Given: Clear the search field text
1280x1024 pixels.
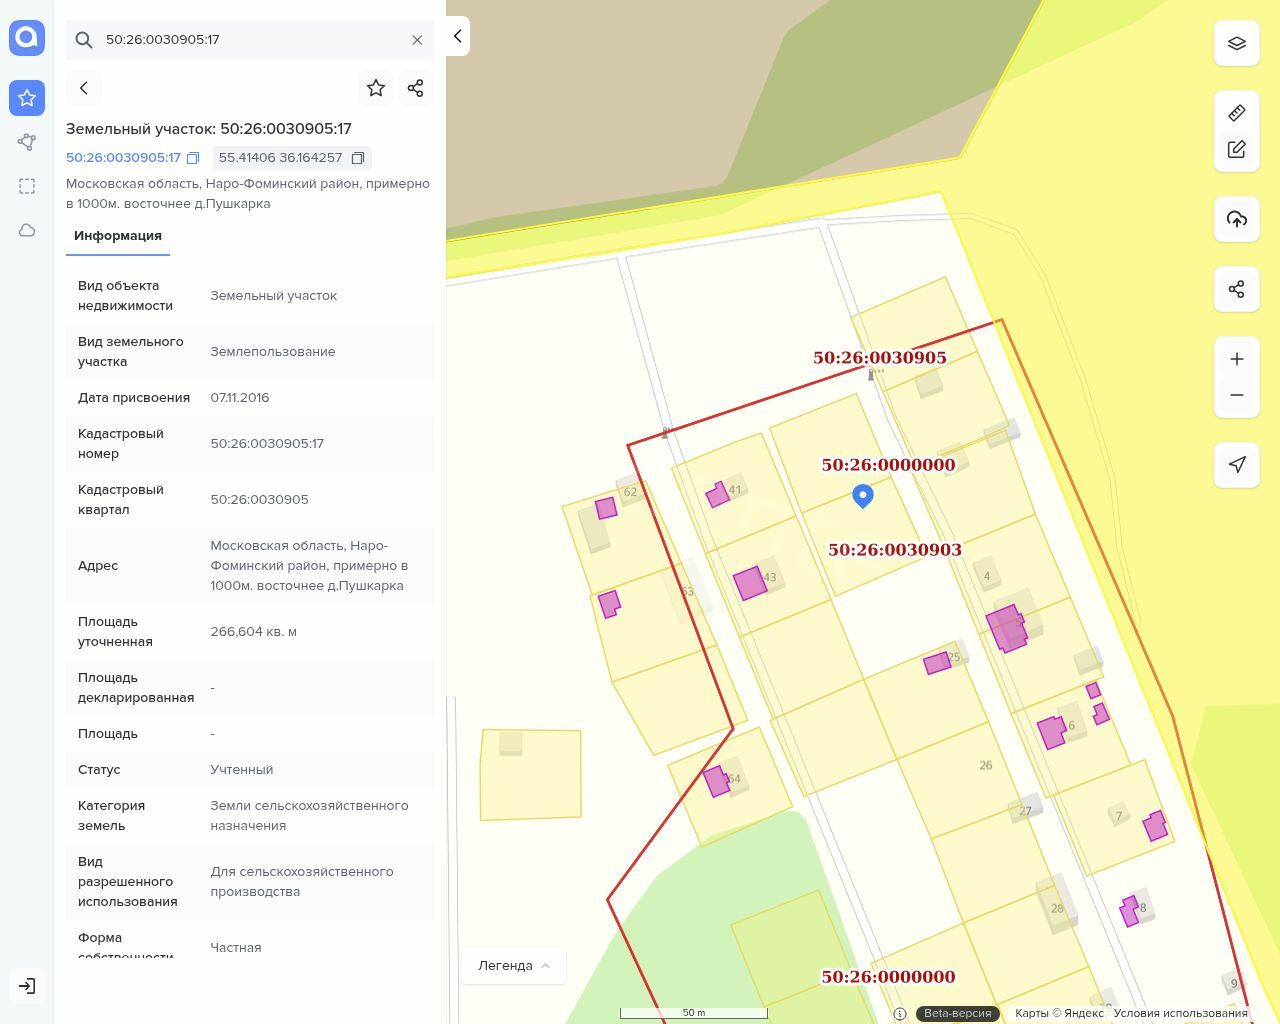Looking at the screenshot, I should tap(417, 40).
